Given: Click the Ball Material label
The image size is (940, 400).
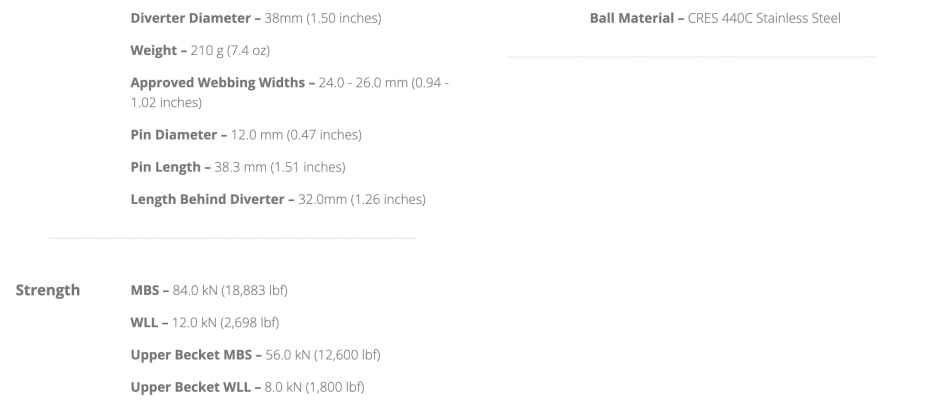Looking at the screenshot, I should [x=633, y=18].
